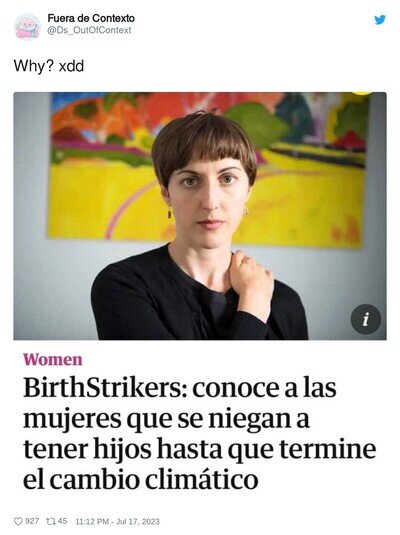Click headline line 'tener hijos hasta que termine'
The width and height of the screenshot is (400, 535).
click(x=200, y=450)
